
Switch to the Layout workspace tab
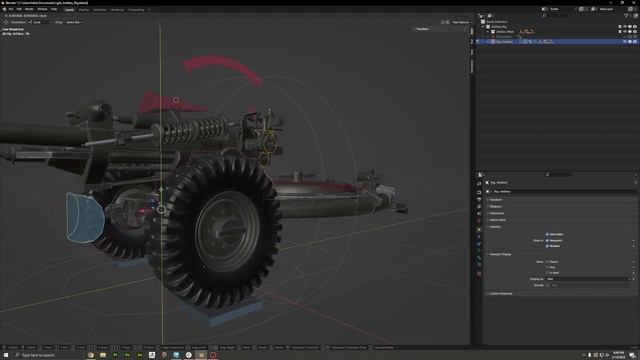point(69,9)
